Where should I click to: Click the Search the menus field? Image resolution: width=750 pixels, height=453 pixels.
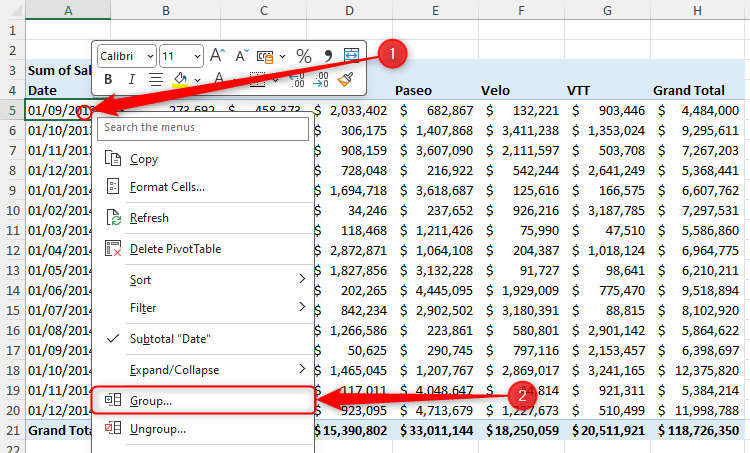203,128
